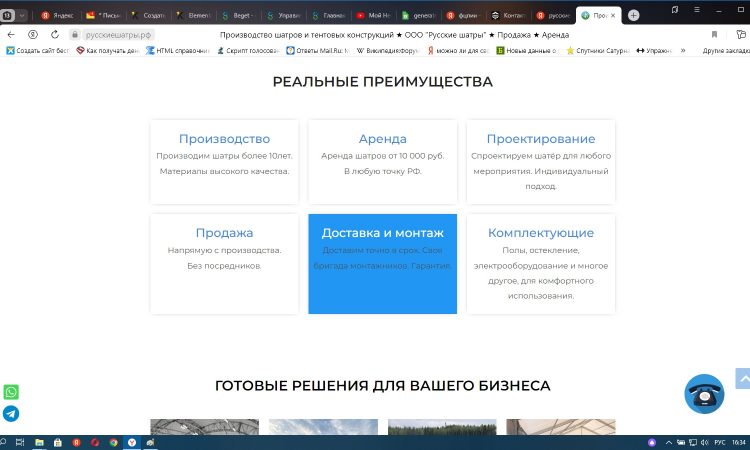Close the active Производство tab

coord(613,15)
